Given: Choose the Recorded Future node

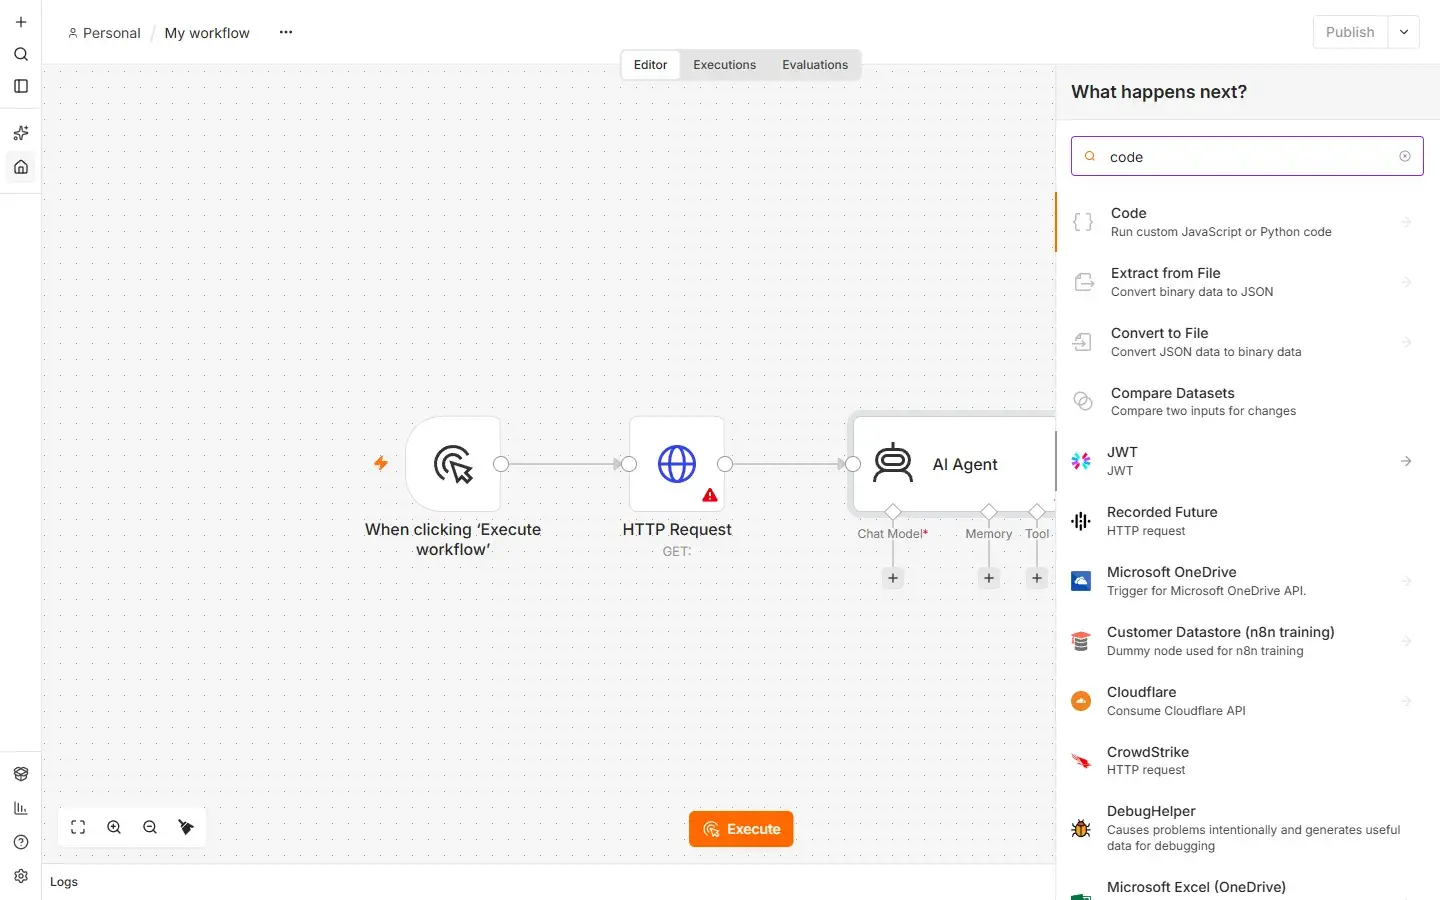Looking at the screenshot, I should tap(1247, 521).
